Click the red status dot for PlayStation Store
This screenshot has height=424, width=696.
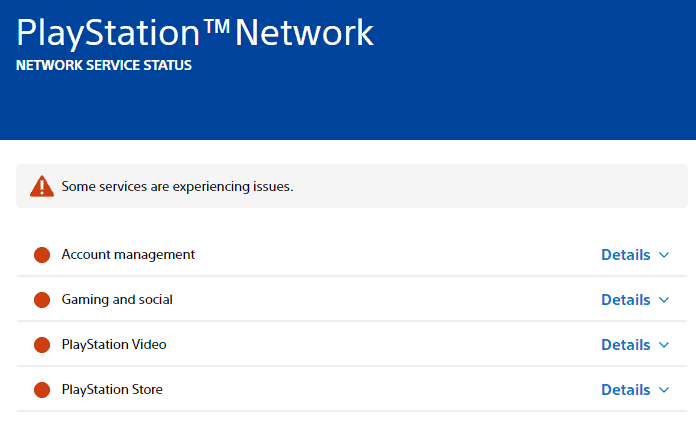tap(42, 390)
